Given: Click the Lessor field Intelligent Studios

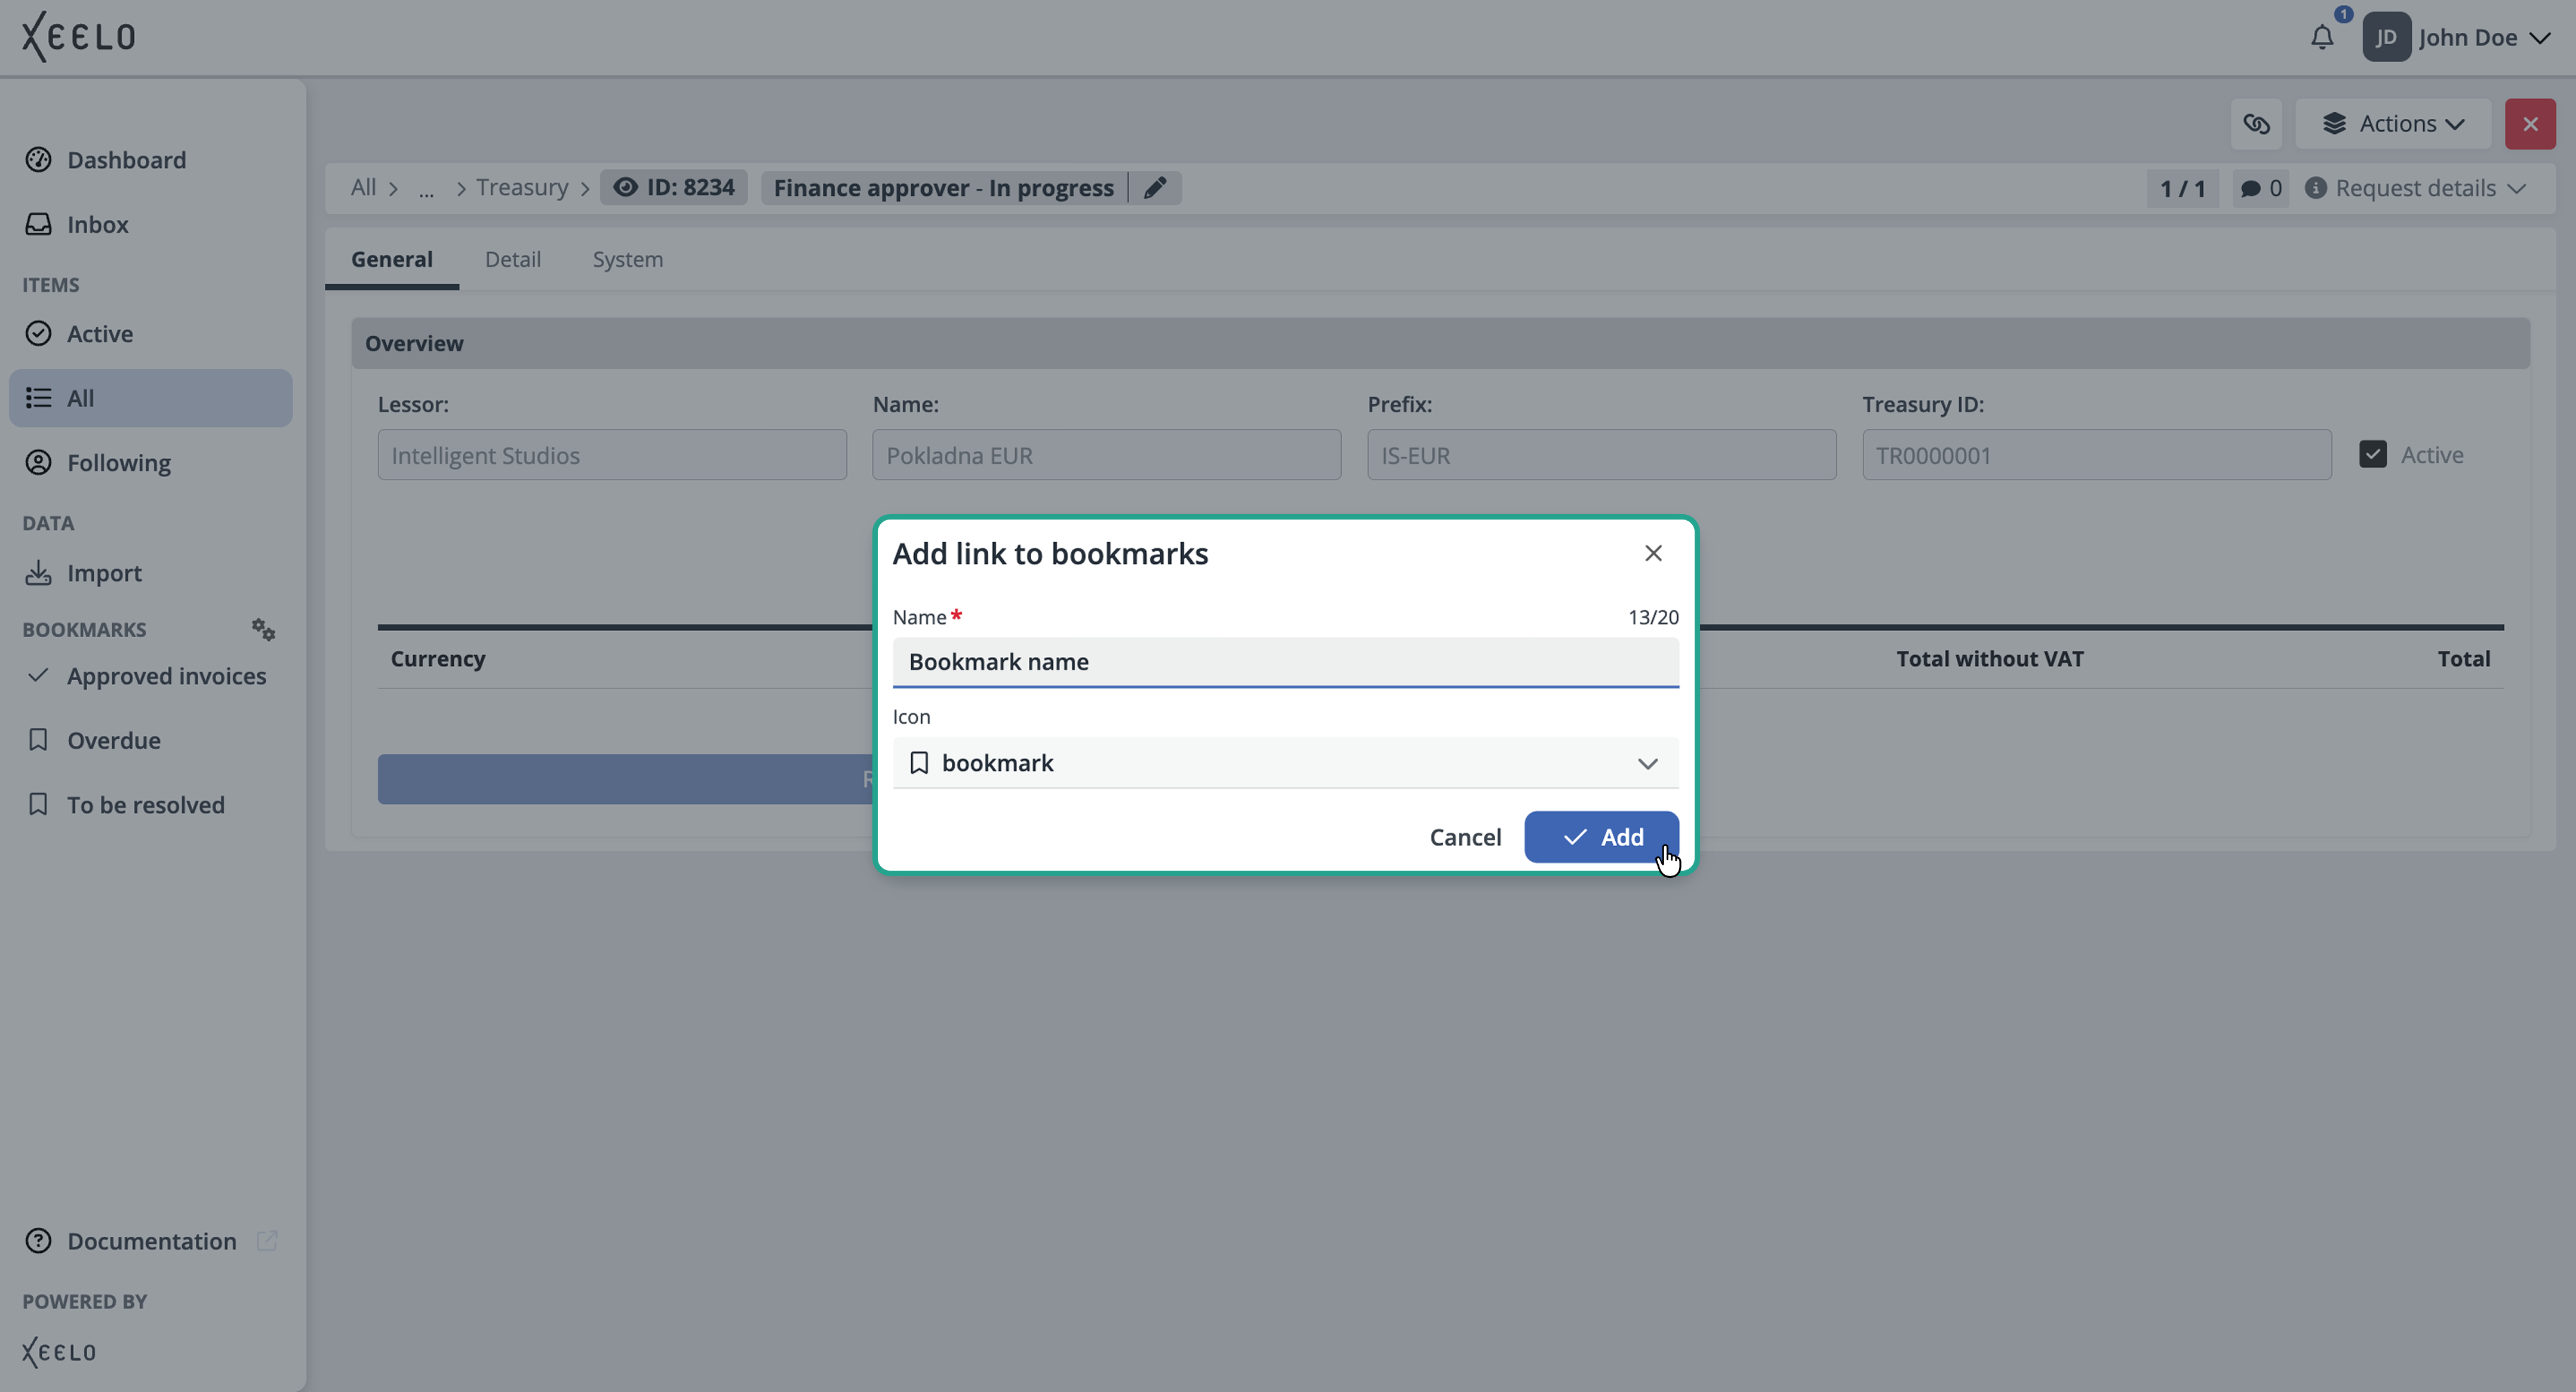Looking at the screenshot, I should (x=612, y=455).
